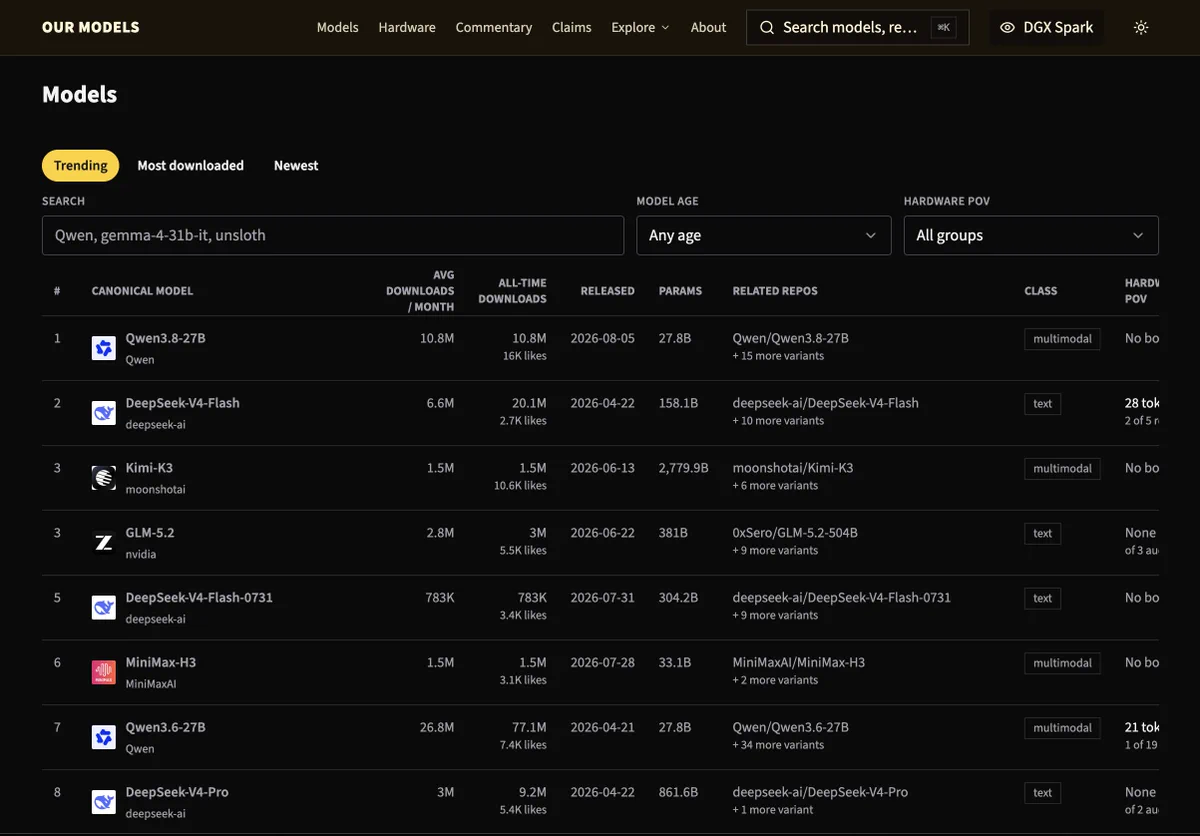Click the Z logo beside GLM-5.2

pyautogui.click(x=104, y=543)
